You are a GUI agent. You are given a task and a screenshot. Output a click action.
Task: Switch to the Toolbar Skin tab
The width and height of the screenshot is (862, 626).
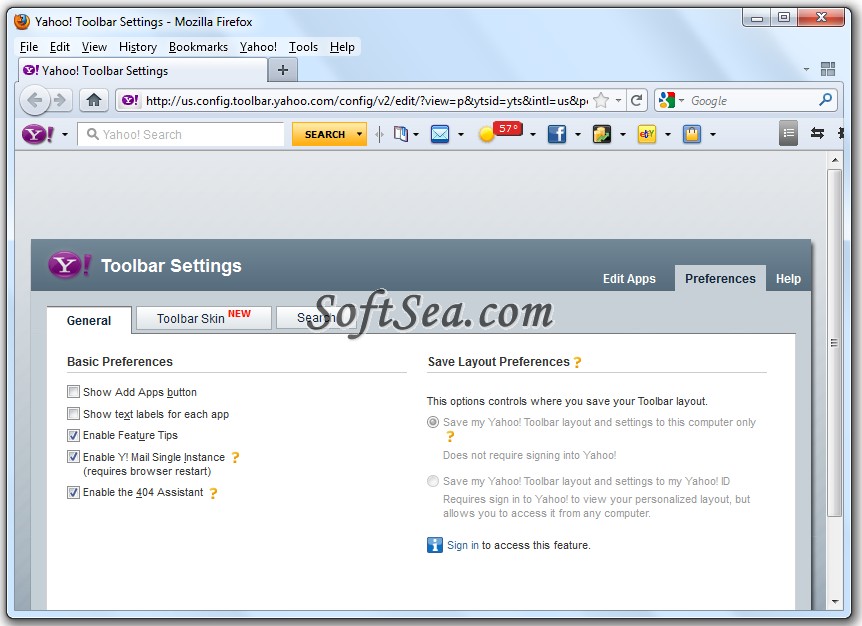coord(204,318)
